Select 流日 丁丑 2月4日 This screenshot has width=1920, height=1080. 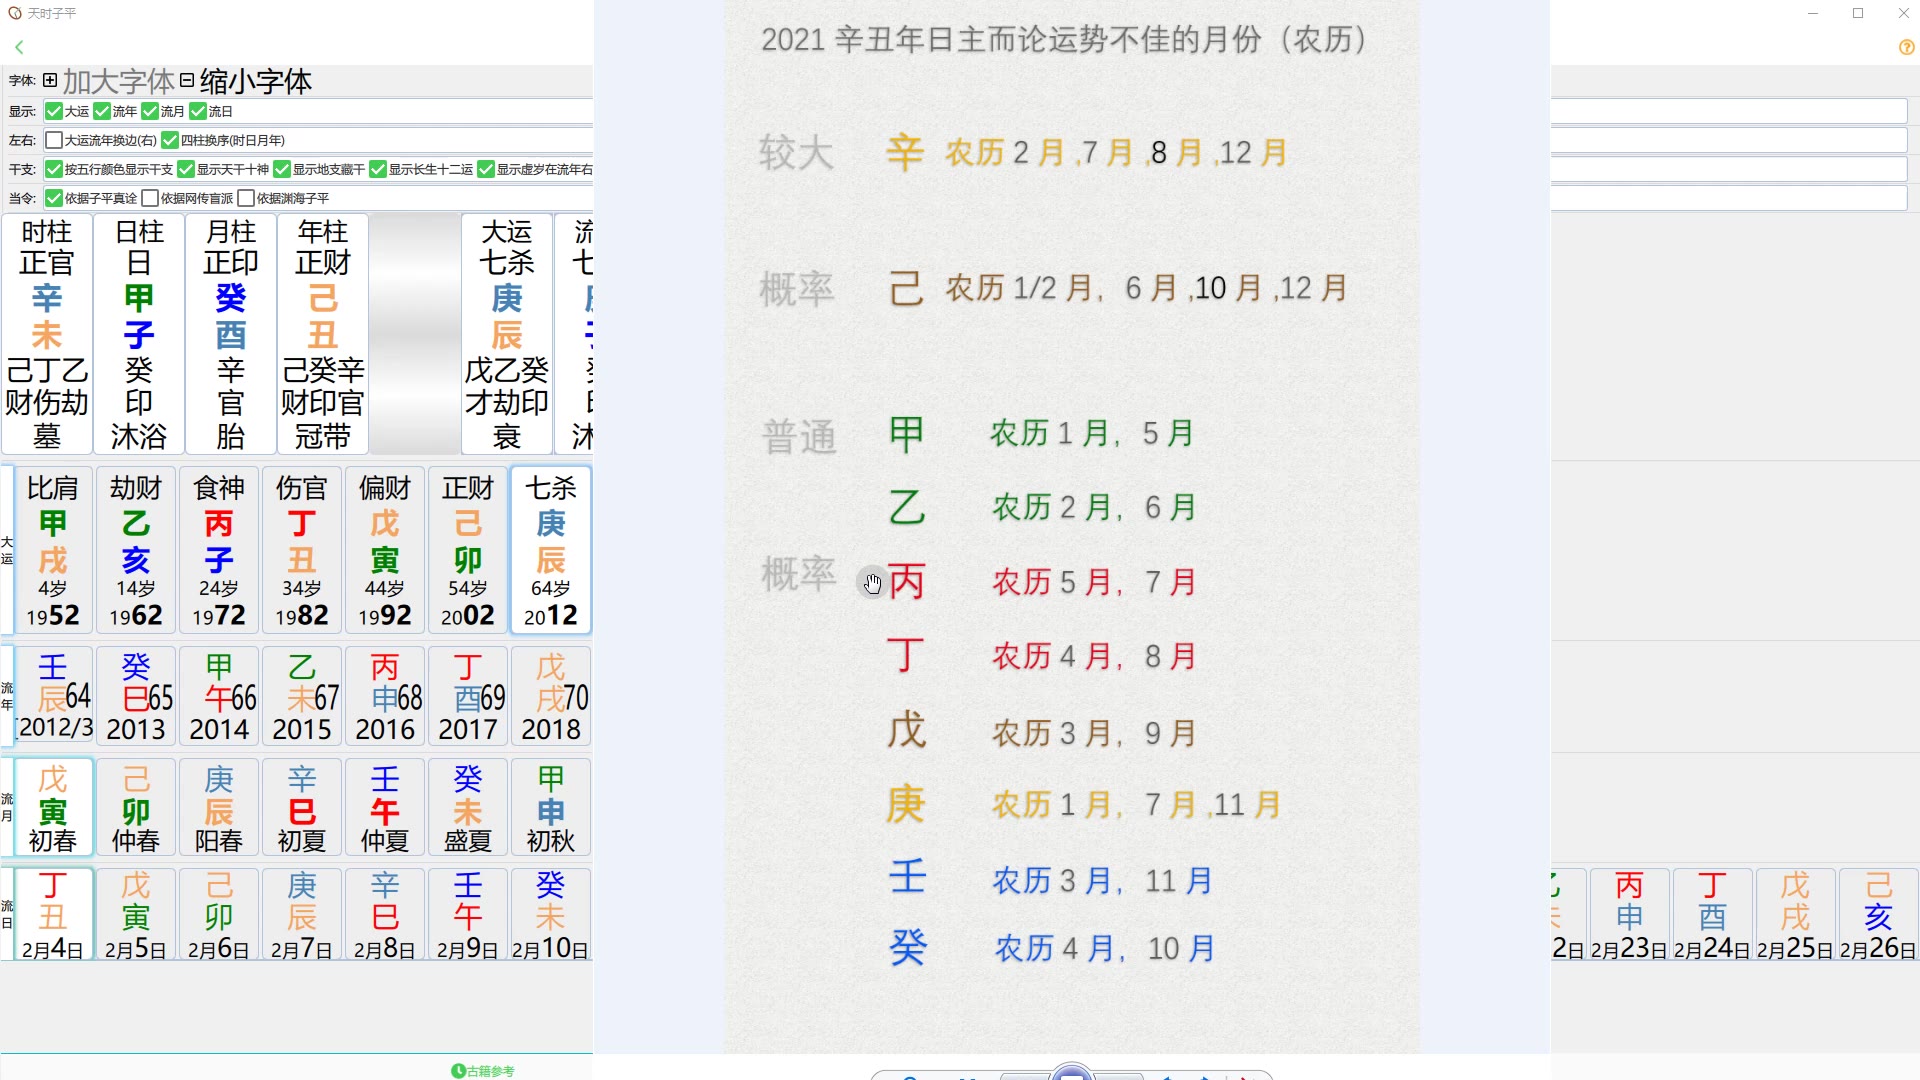tap(53, 915)
